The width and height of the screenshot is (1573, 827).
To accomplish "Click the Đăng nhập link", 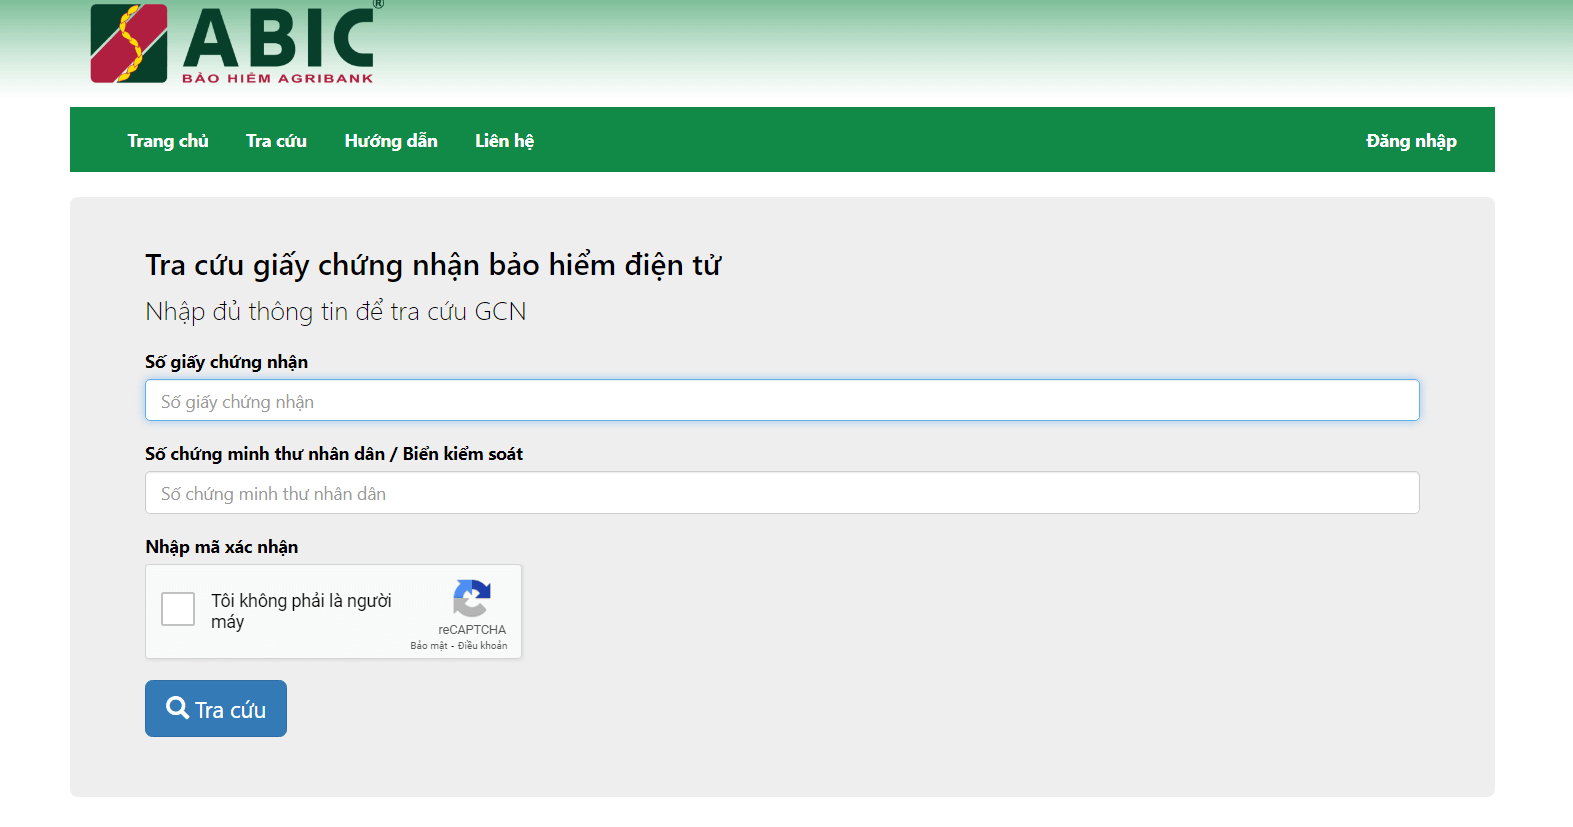I will point(1411,141).
